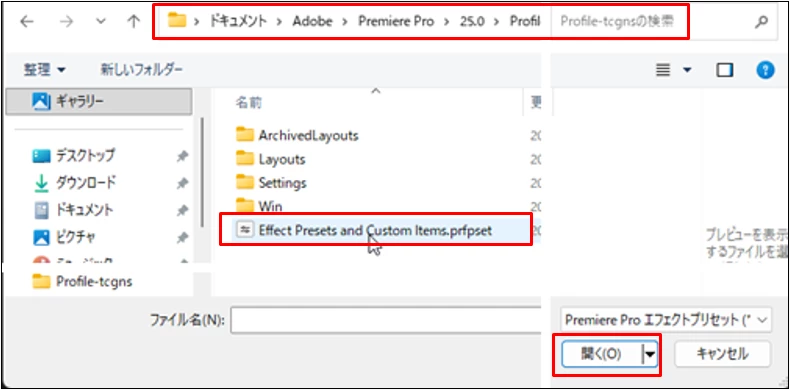
Task: Click the 開く(O) button
Action: 601,354
